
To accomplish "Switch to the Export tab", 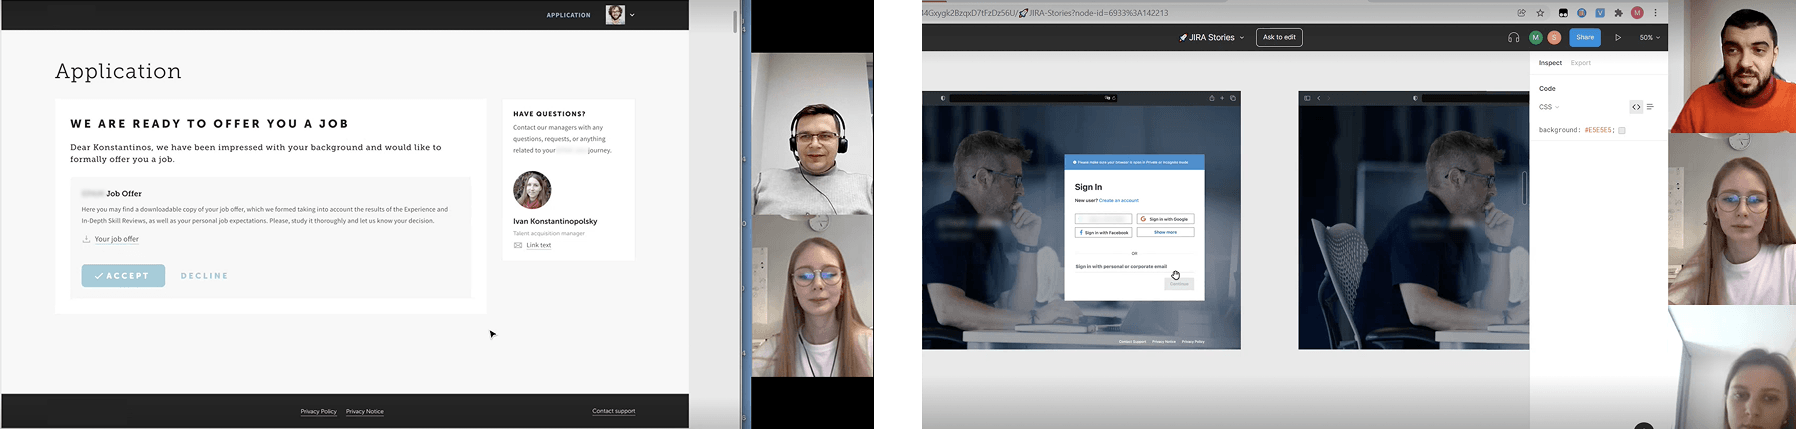I will (x=1580, y=63).
